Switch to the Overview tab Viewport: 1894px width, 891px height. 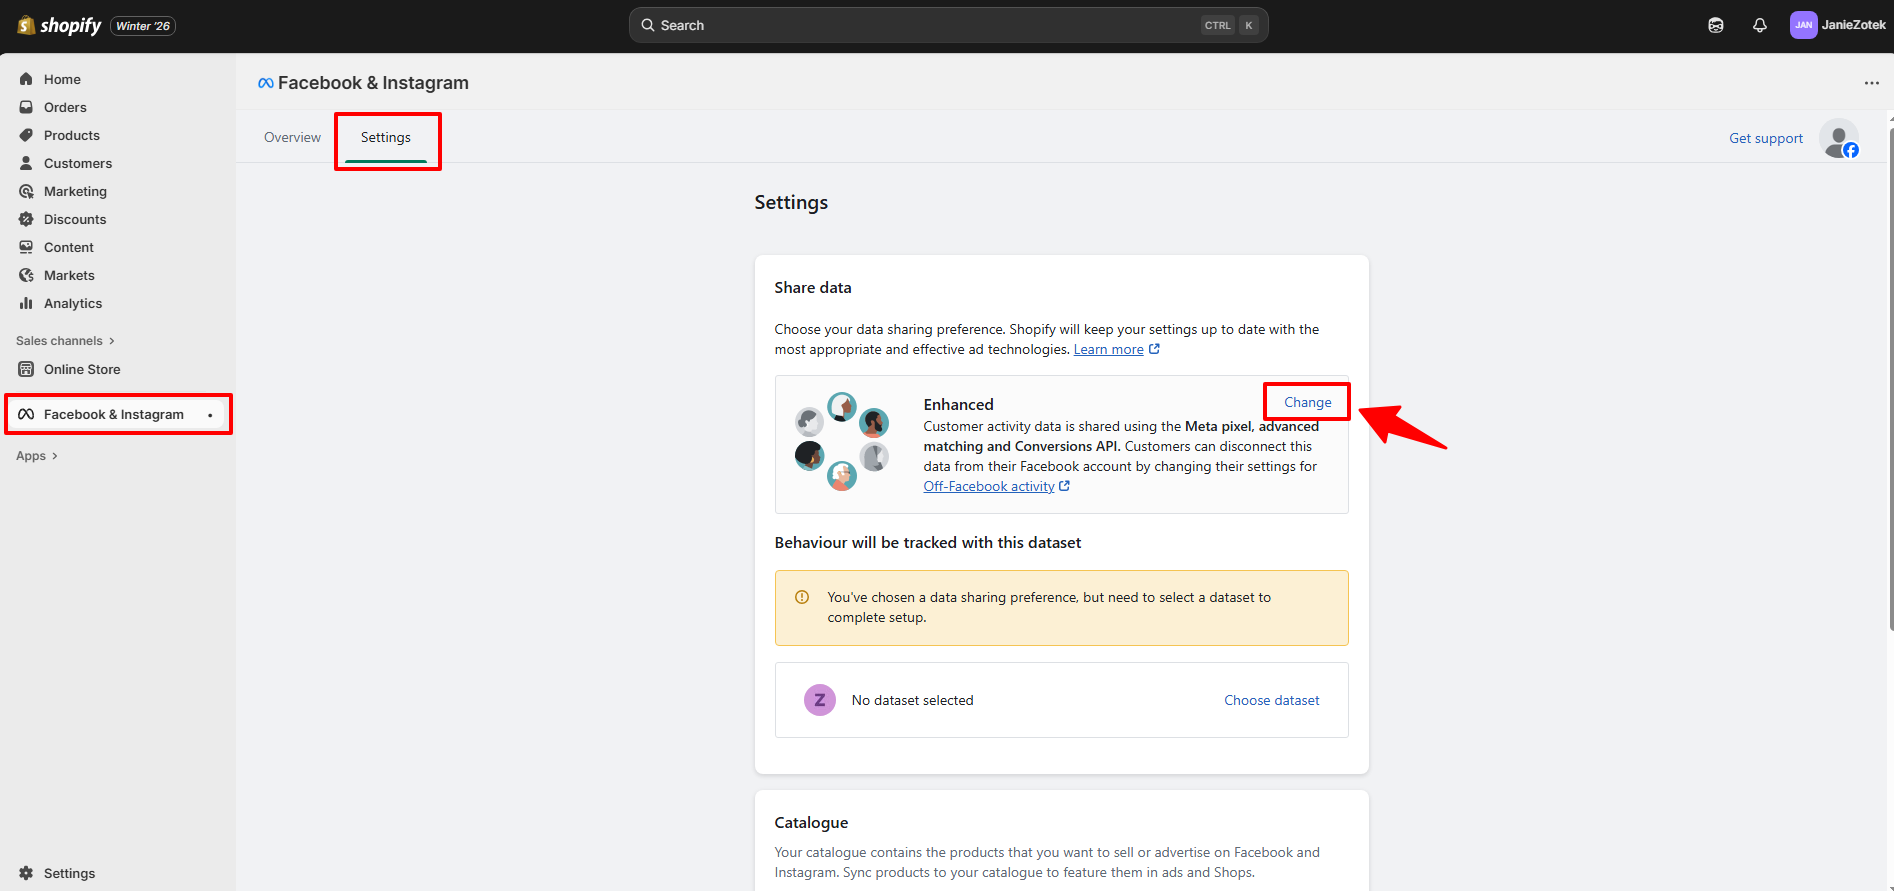(292, 137)
